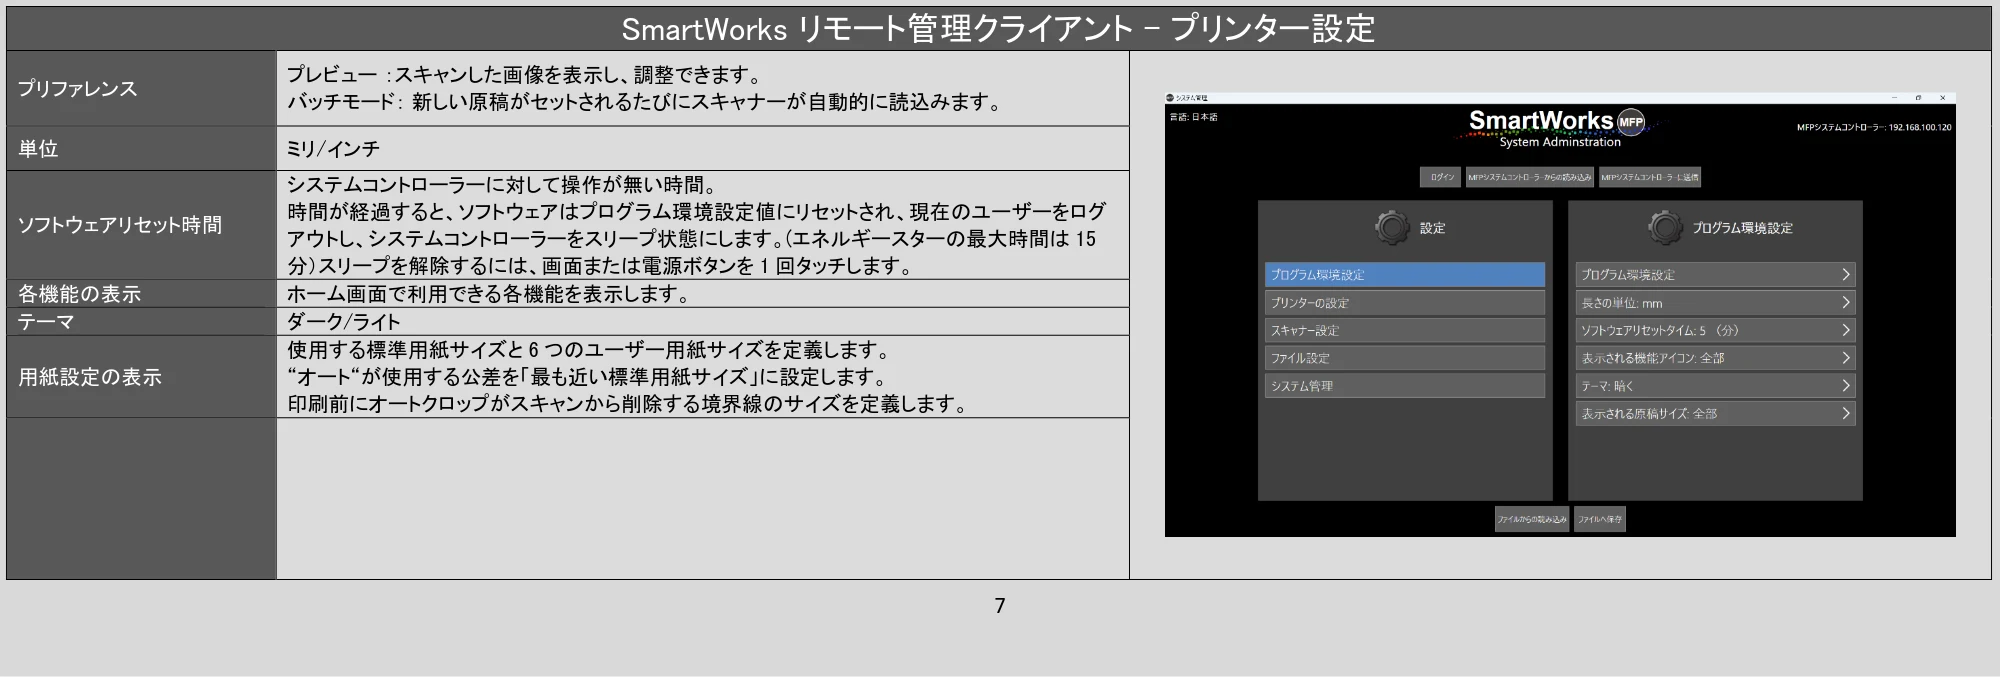Open the 表示される機能アイコン: 全部 chevron
The height and width of the screenshot is (677, 2000).
(1846, 357)
